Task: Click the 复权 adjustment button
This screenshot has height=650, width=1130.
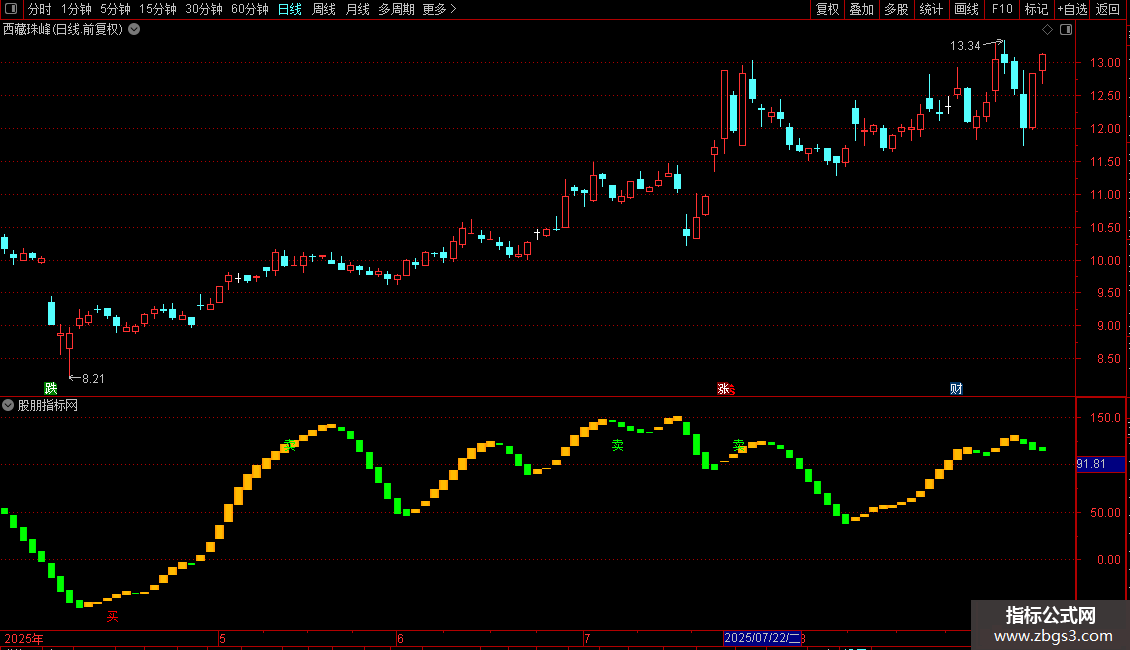Action: (827, 9)
